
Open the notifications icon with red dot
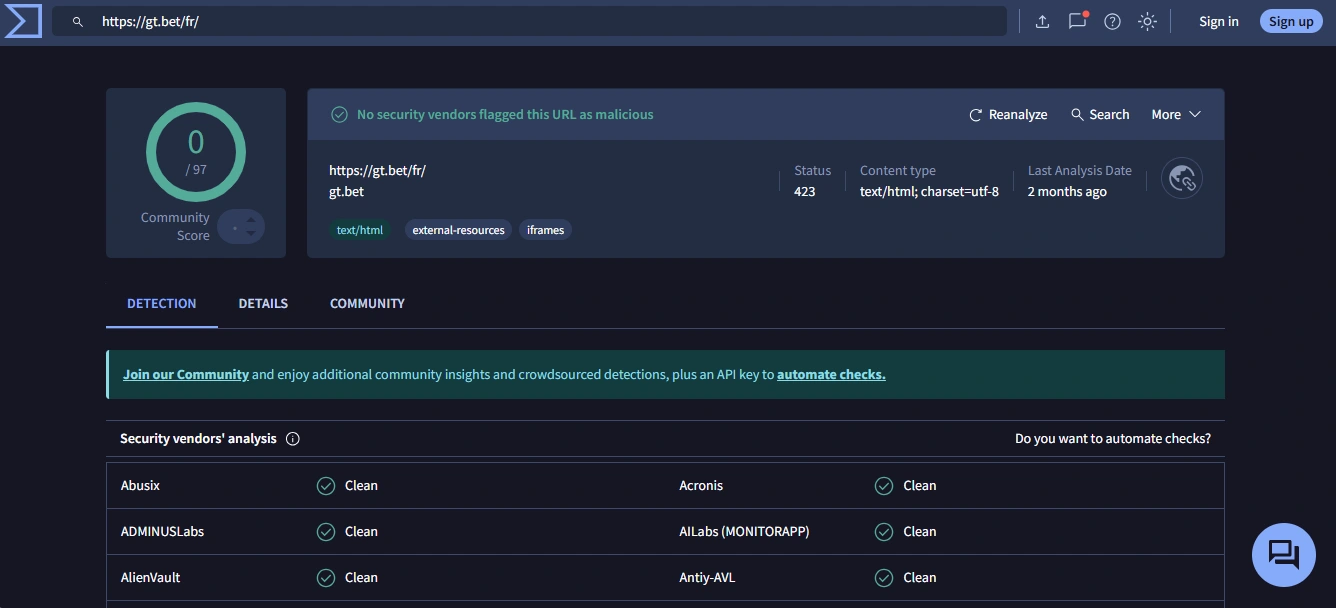point(1077,21)
